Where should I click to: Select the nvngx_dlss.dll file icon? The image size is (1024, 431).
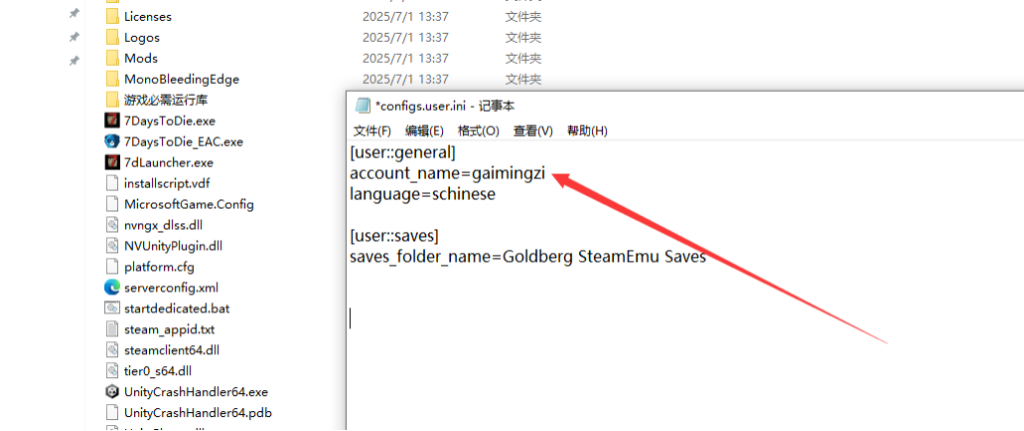point(112,225)
